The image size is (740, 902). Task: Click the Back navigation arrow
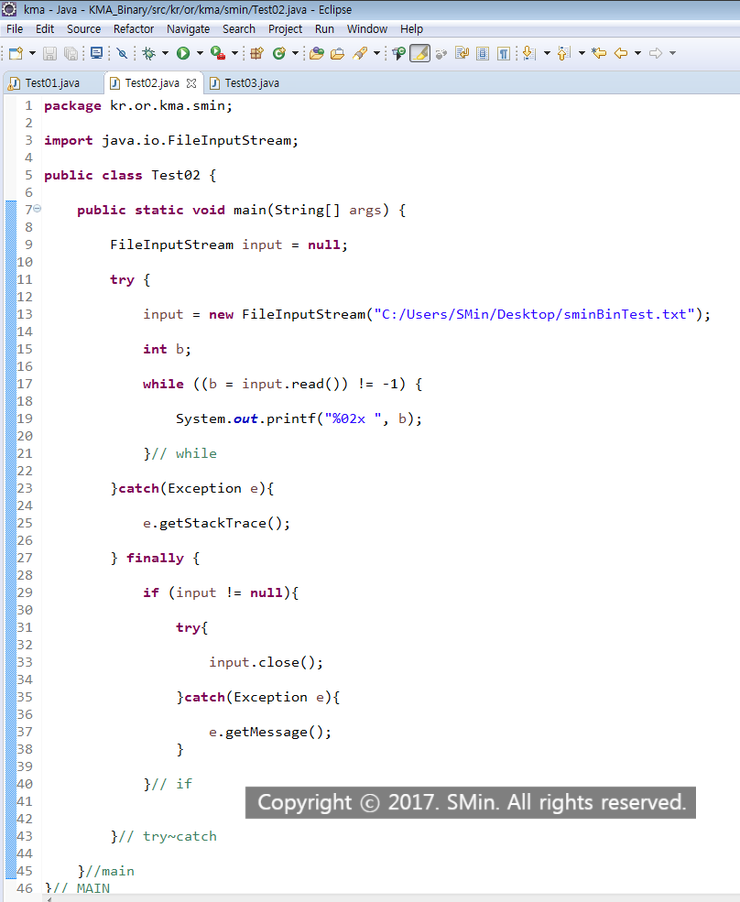(621, 53)
